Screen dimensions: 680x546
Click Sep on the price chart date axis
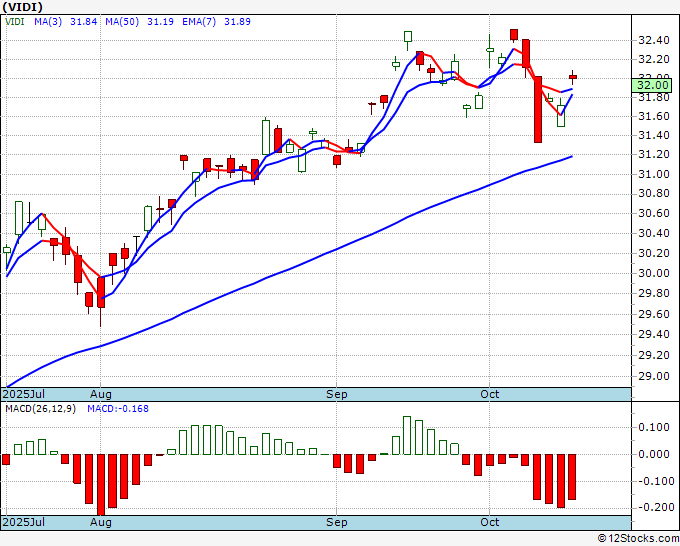(x=337, y=394)
